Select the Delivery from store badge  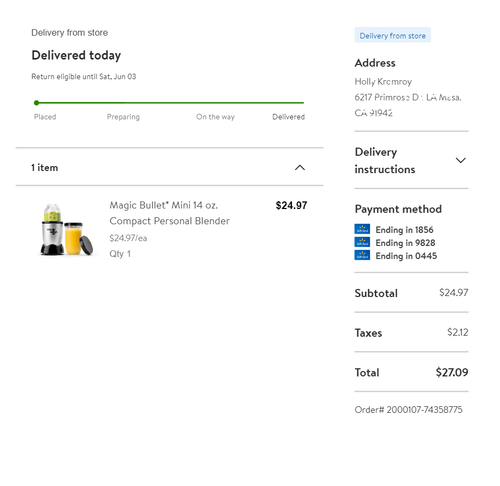point(392,35)
